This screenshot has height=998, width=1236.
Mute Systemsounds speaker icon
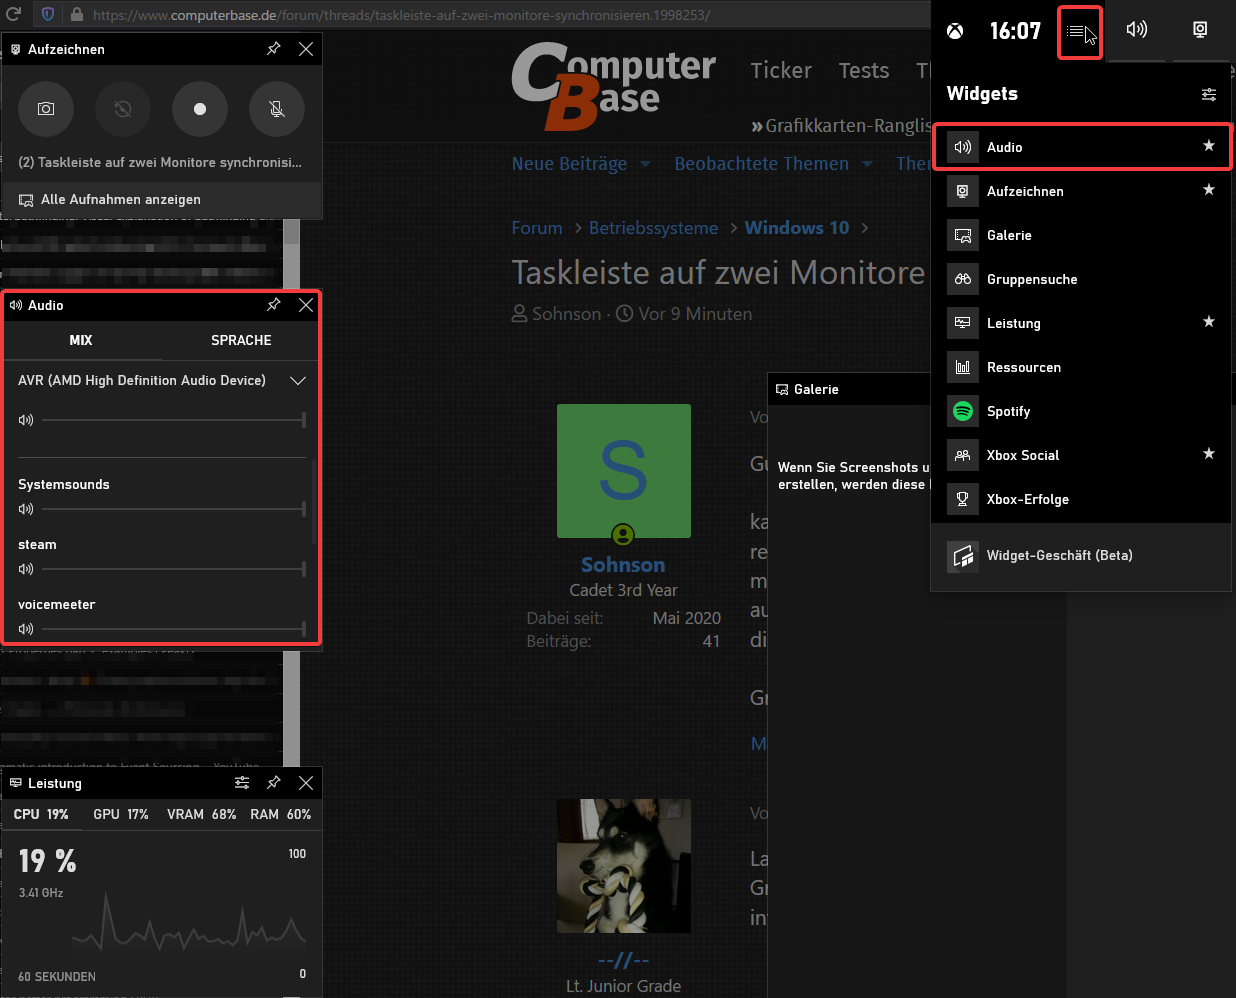pos(26,509)
